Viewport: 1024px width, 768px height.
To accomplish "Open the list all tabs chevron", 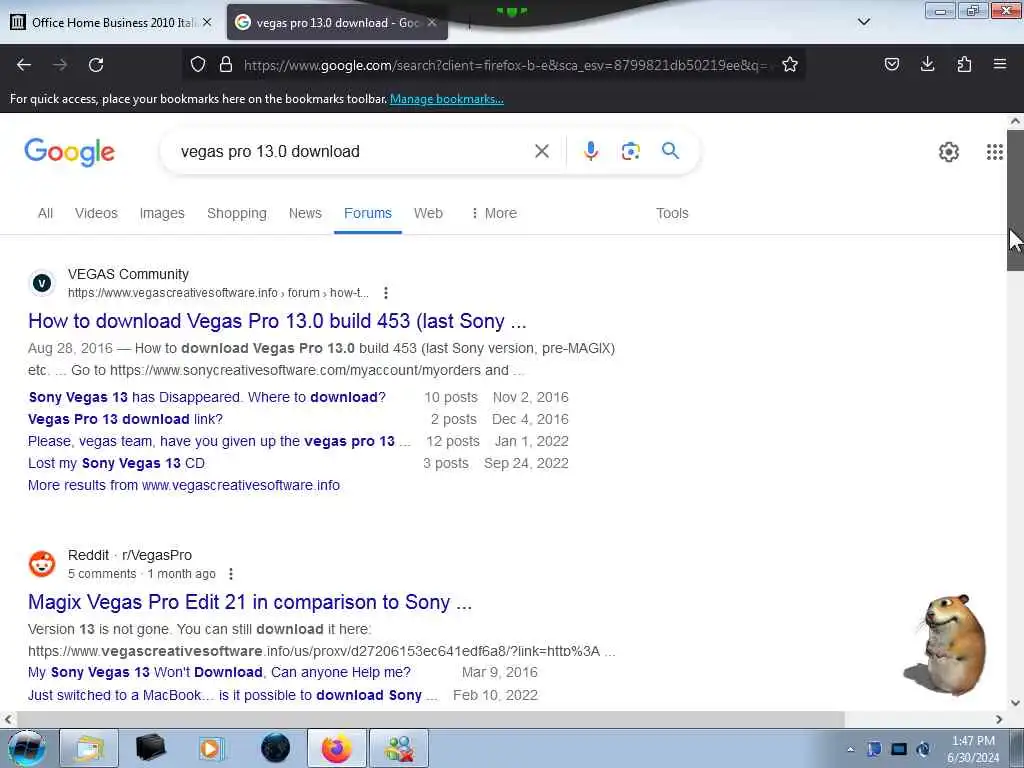I will [863, 22].
